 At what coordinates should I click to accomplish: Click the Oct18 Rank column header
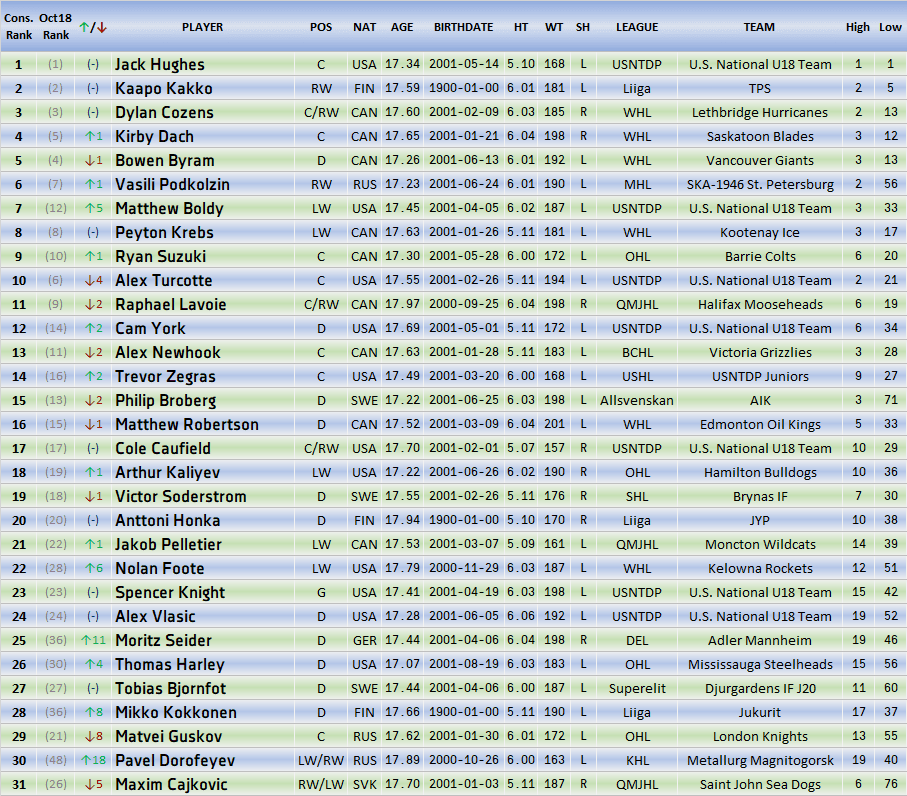tap(56, 27)
